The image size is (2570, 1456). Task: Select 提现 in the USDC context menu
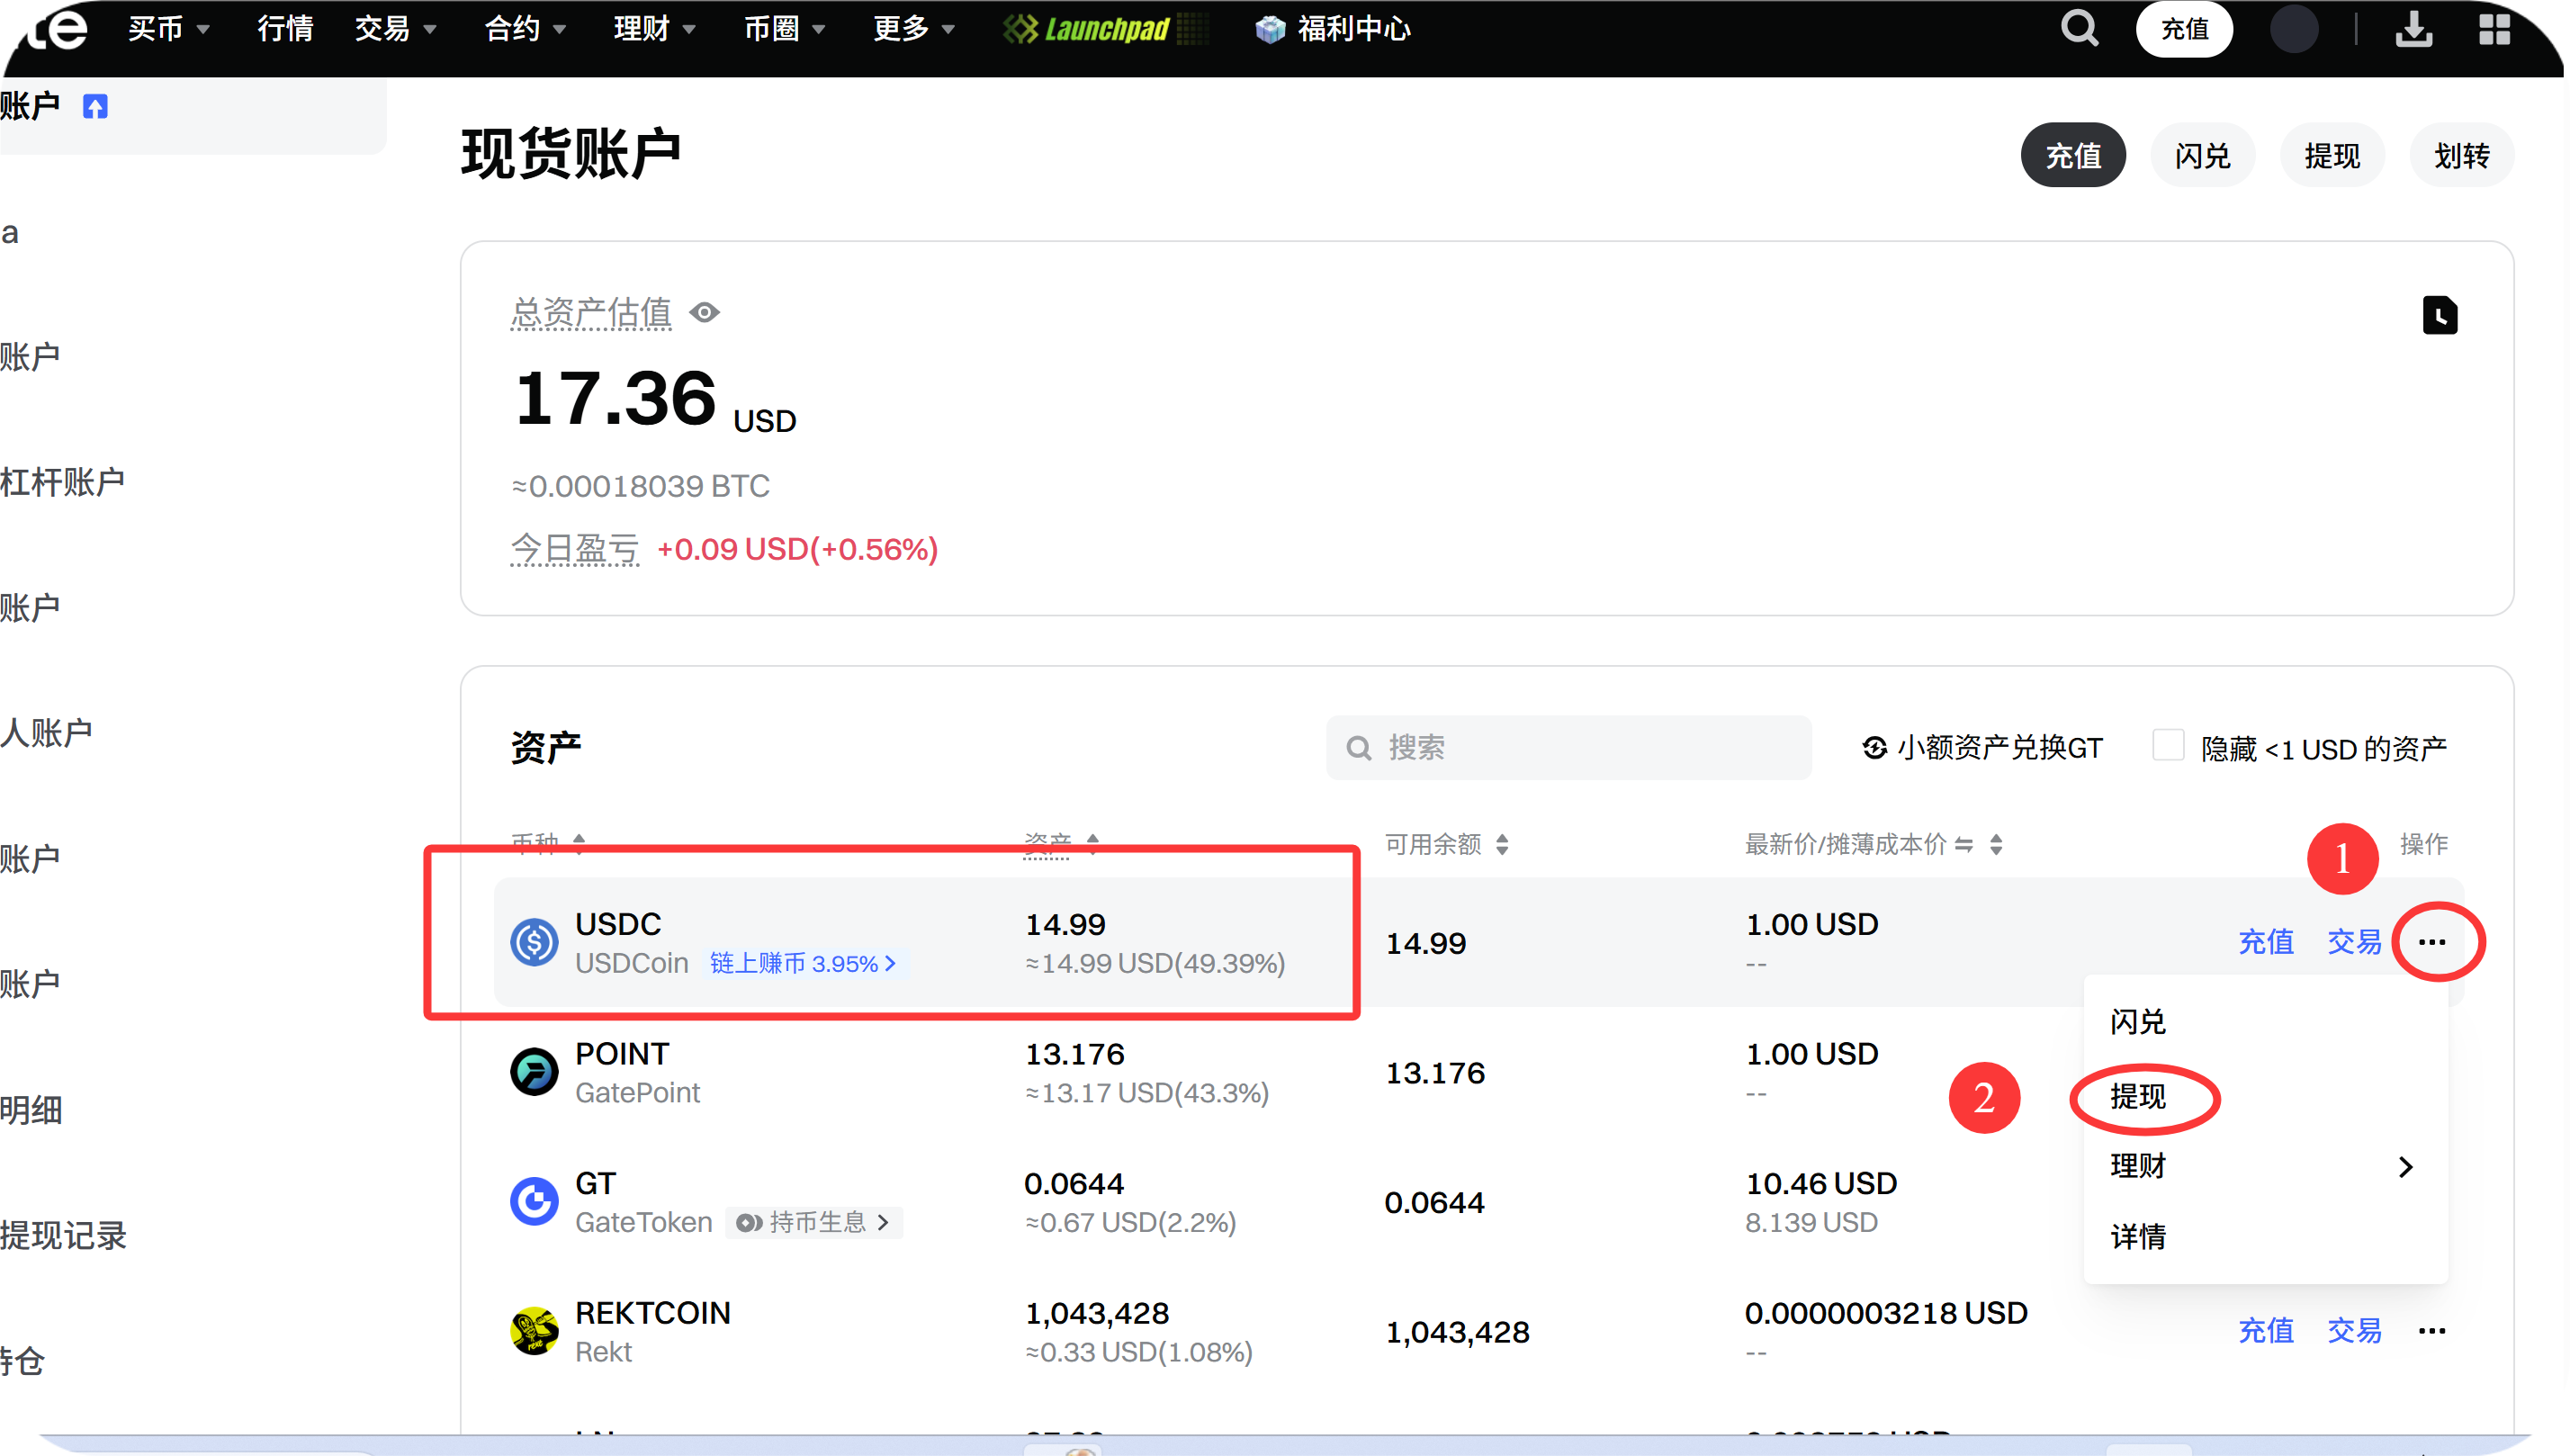point(2138,1097)
